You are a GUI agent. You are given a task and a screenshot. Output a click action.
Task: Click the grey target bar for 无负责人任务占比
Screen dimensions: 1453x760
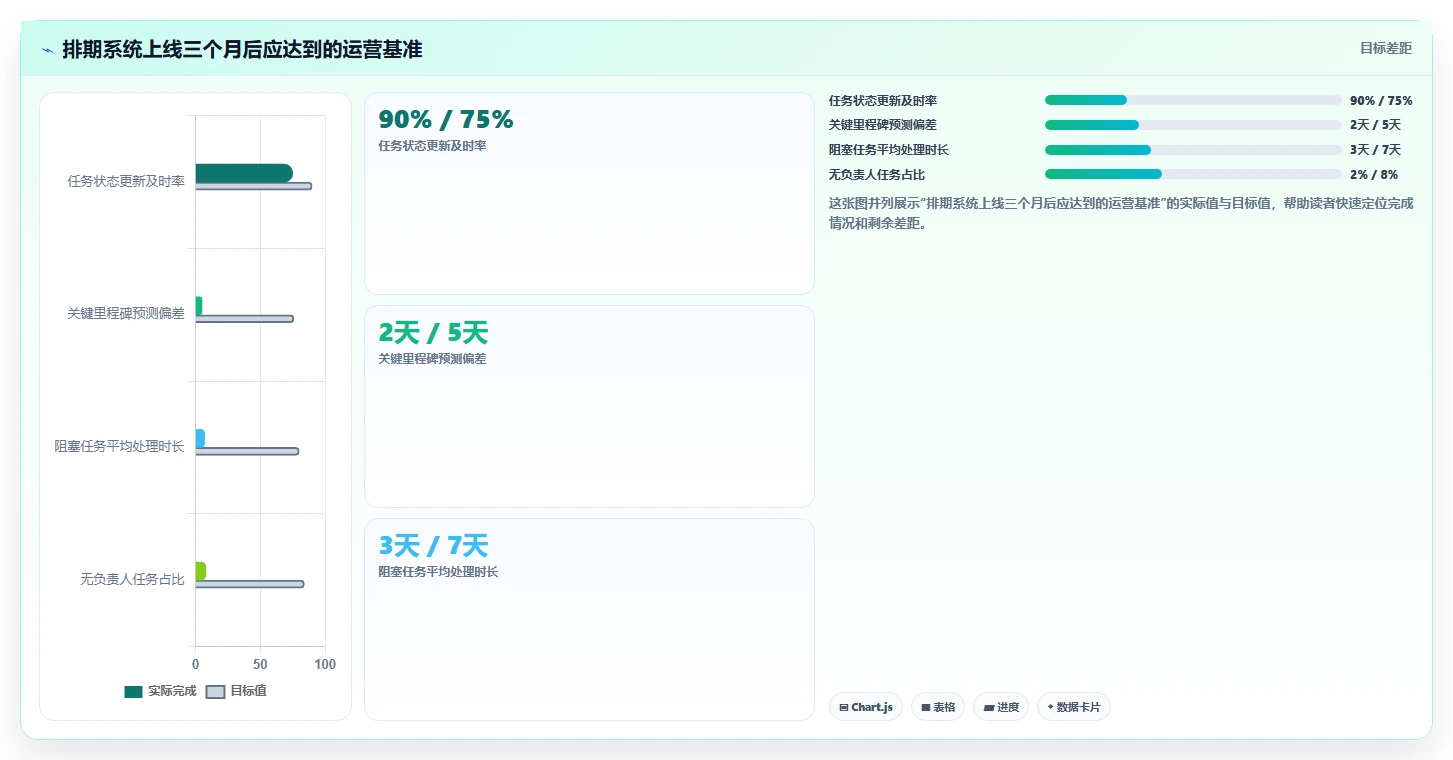tap(250, 584)
